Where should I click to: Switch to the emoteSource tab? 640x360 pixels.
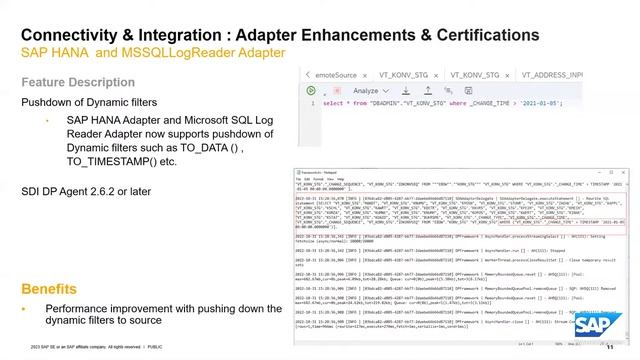tap(336, 75)
